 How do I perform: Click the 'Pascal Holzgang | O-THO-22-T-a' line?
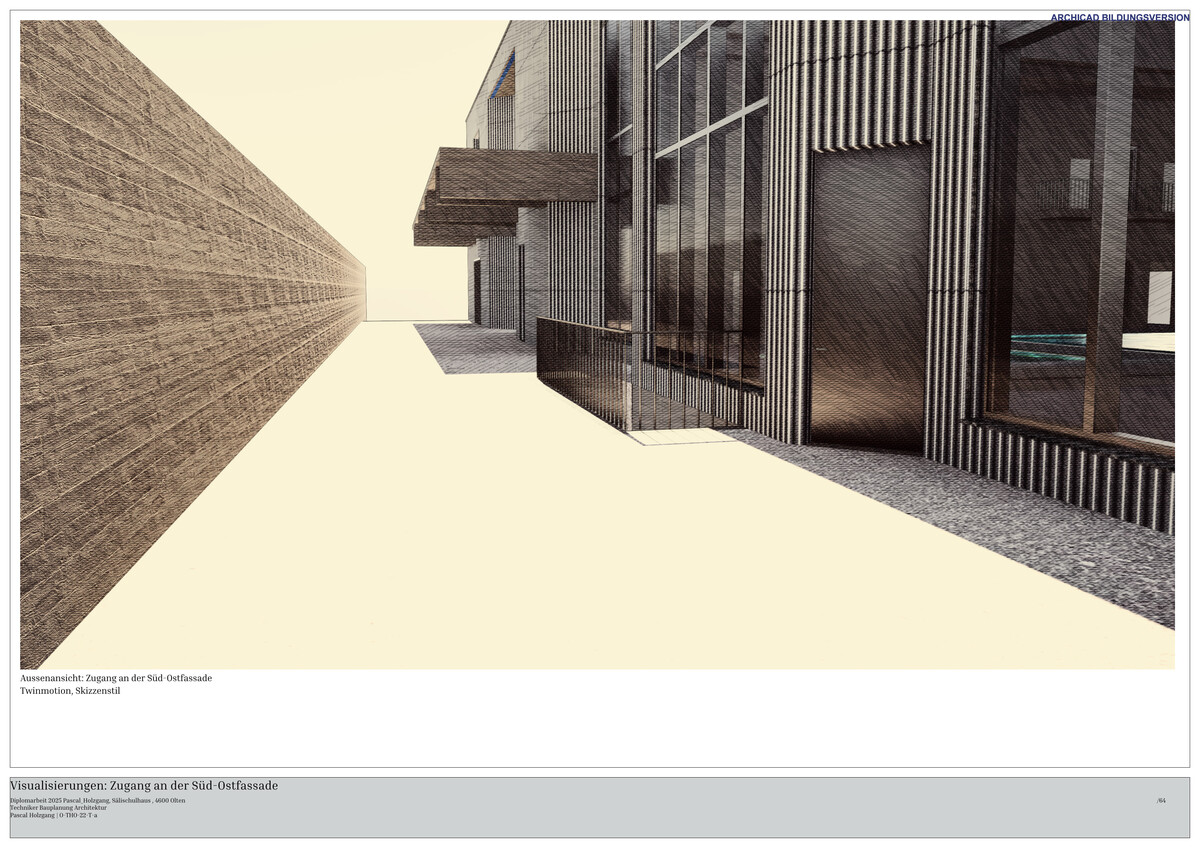53,816
